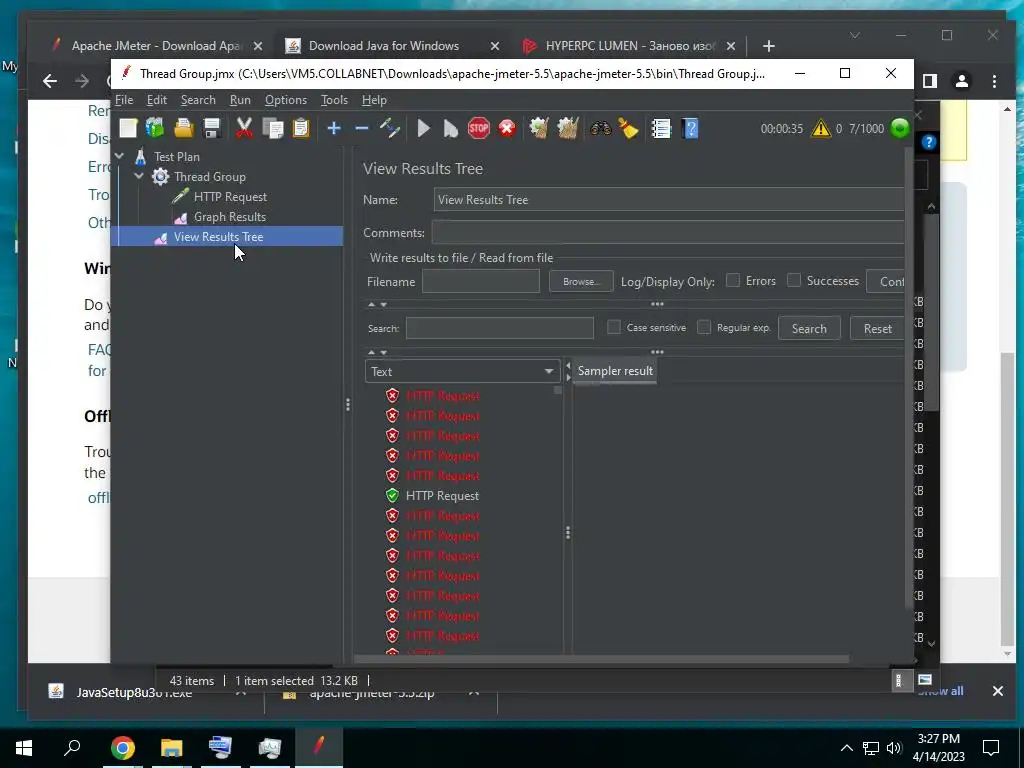Click the Clear All double broom icon
1024x768 pixels.
(568, 128)
